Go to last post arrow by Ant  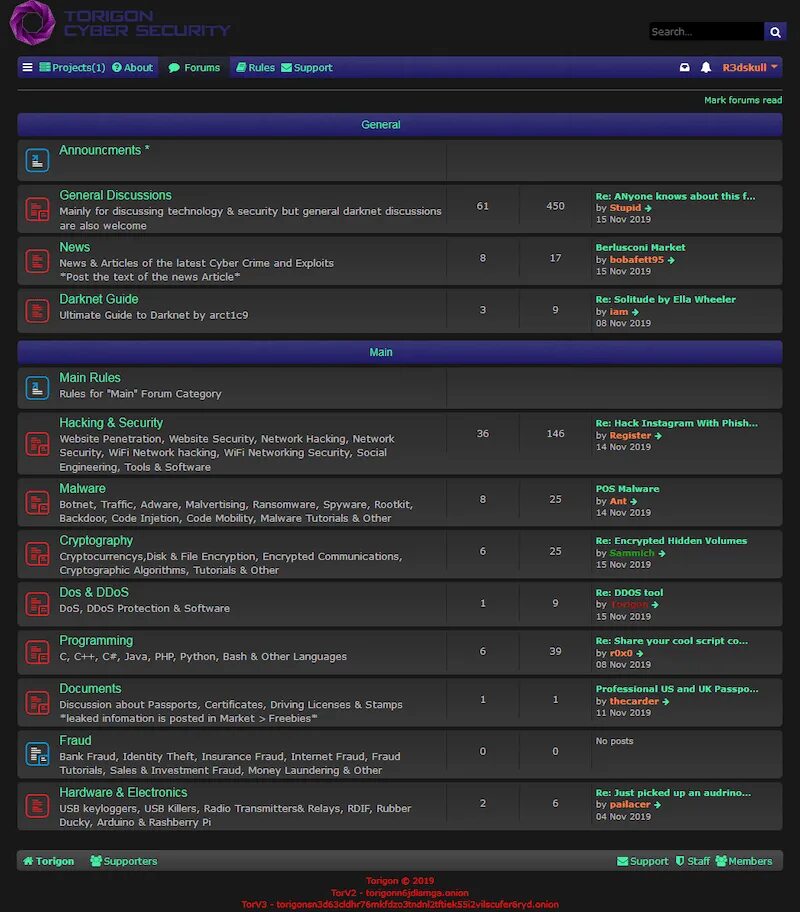(634, 501)
